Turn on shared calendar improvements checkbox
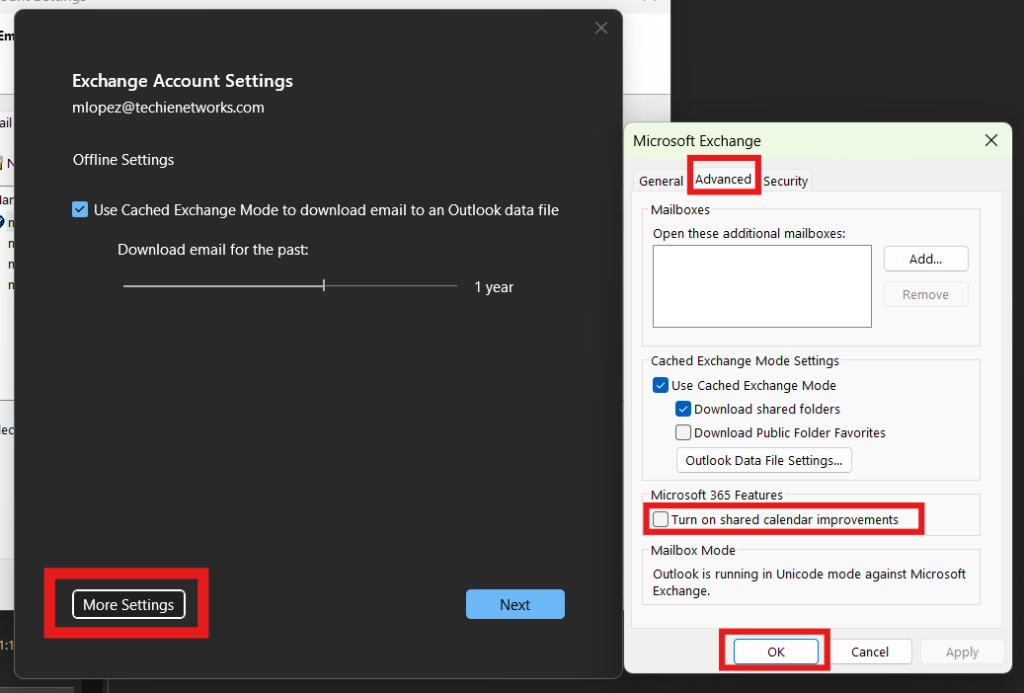Image resolution: width=1024 pixels, height=693 pixels. coord(660,520)
